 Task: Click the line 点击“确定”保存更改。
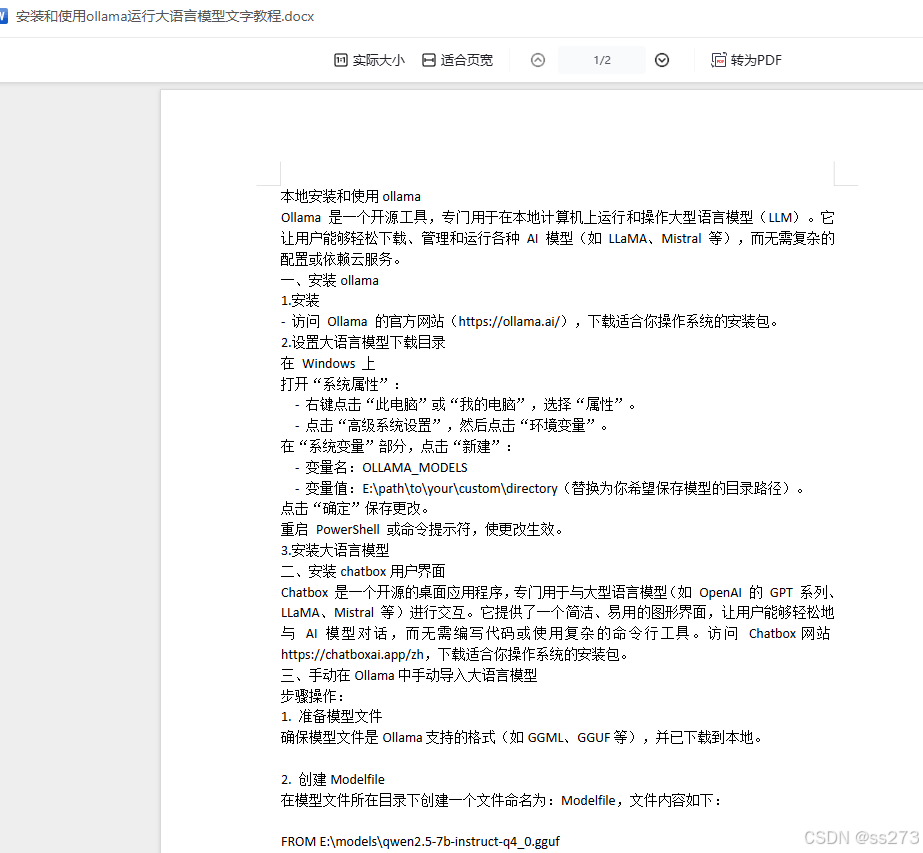[x=355, y=509]
